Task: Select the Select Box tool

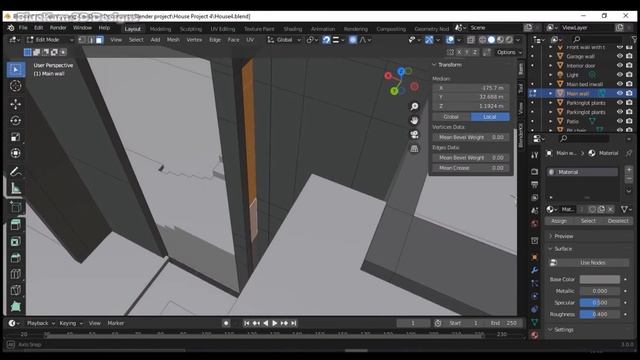Action: point(16,69)
